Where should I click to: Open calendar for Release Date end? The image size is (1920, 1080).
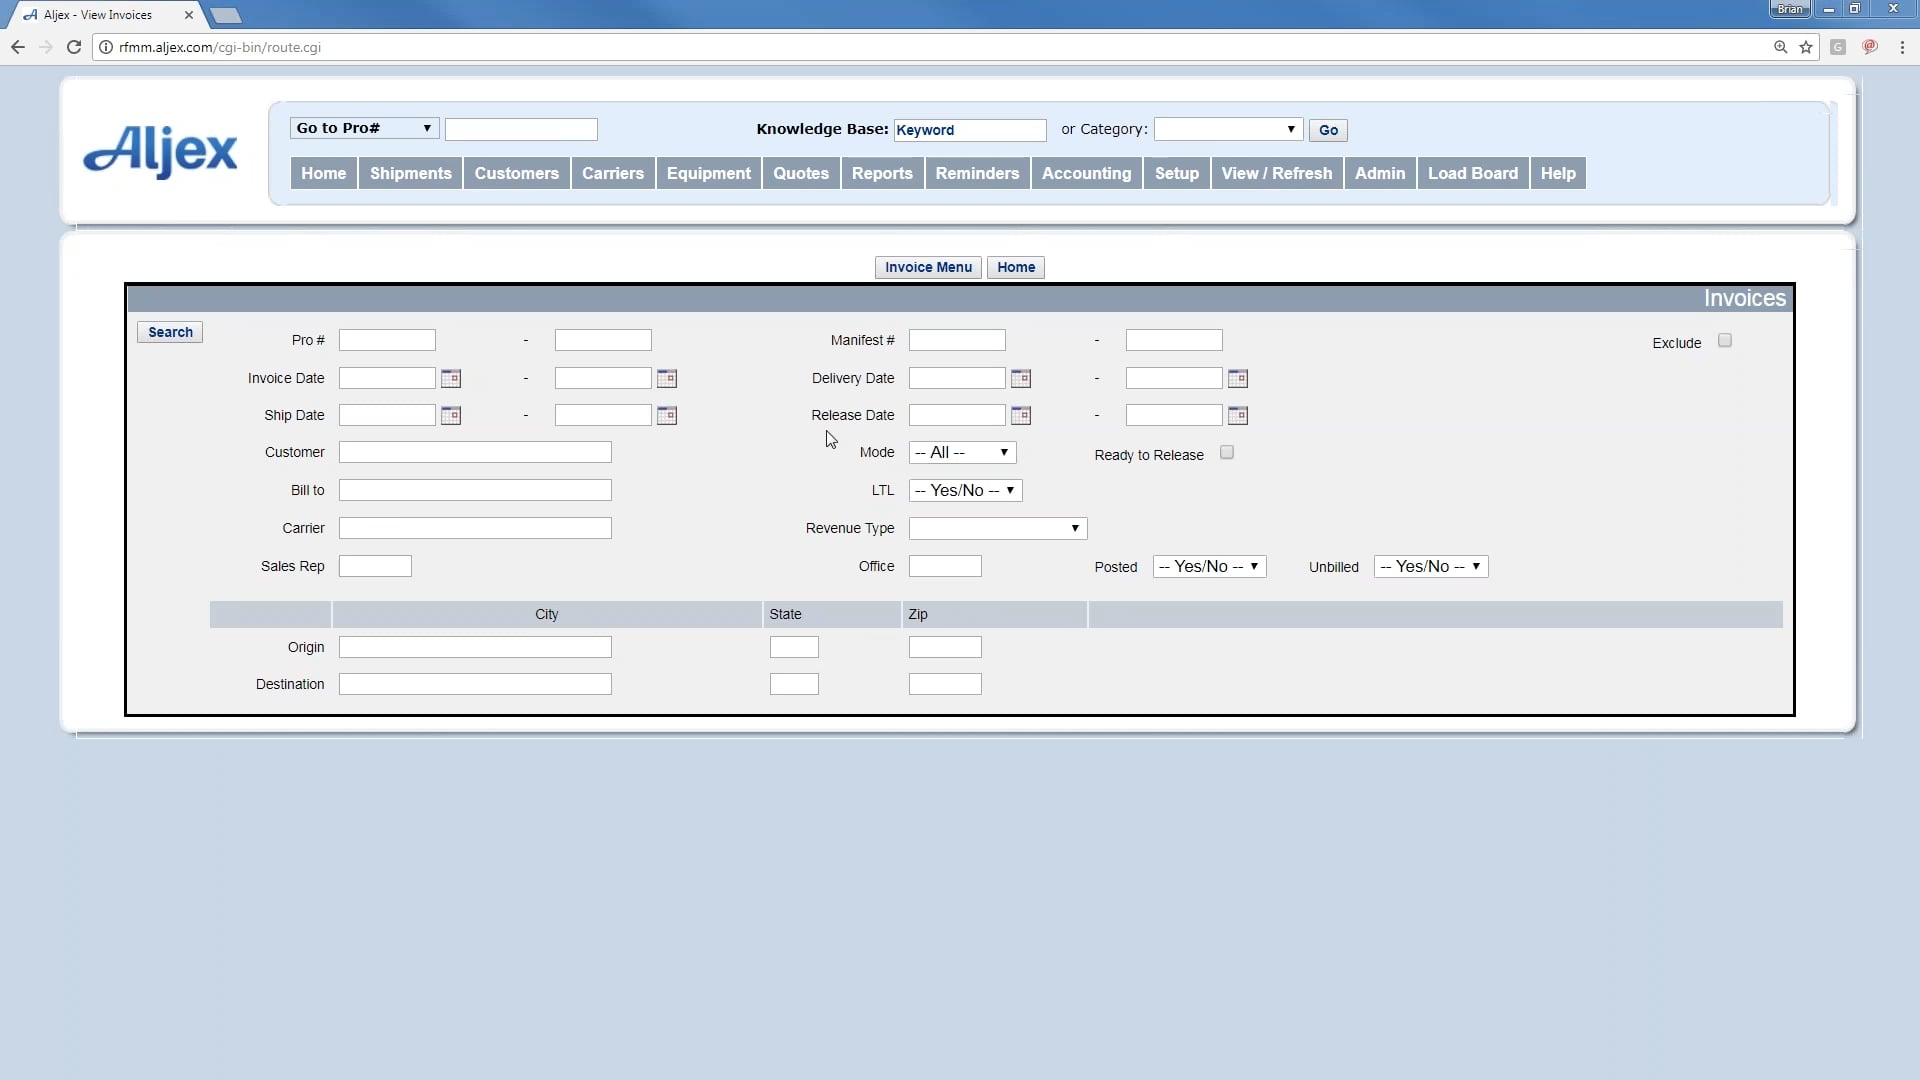click(x=1238, y=415)
